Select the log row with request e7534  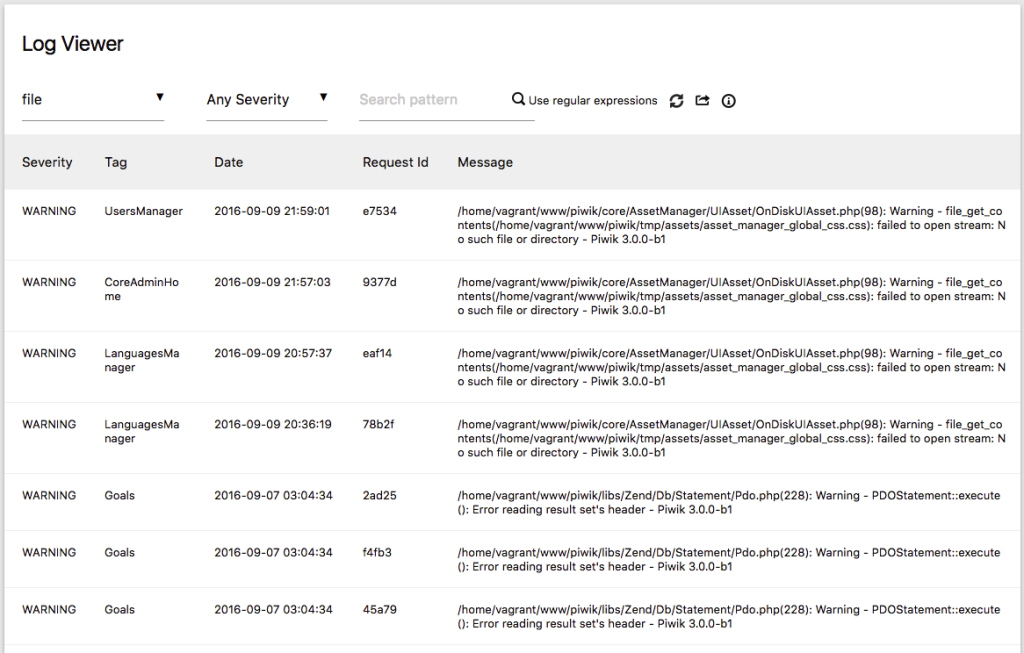(512, 225)
